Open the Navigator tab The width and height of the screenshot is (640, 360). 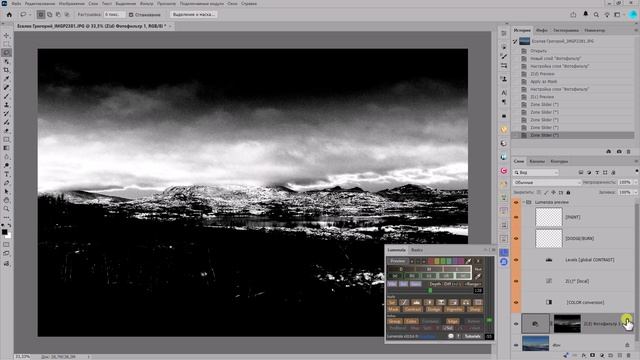(594, 30)
